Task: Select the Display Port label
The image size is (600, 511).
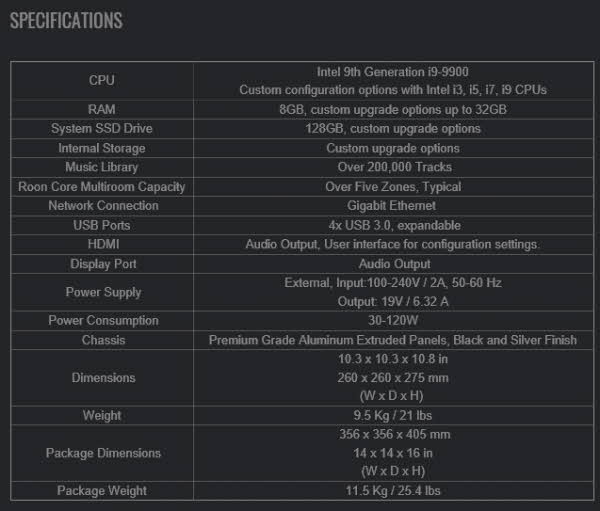Action: tap(103, 264)
